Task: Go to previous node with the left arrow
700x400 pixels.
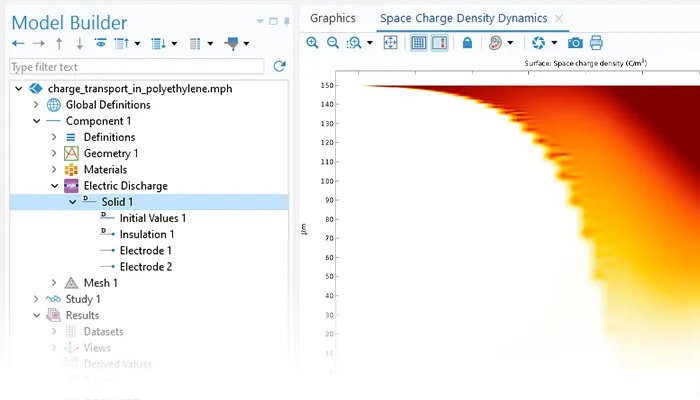Action: 18,44
